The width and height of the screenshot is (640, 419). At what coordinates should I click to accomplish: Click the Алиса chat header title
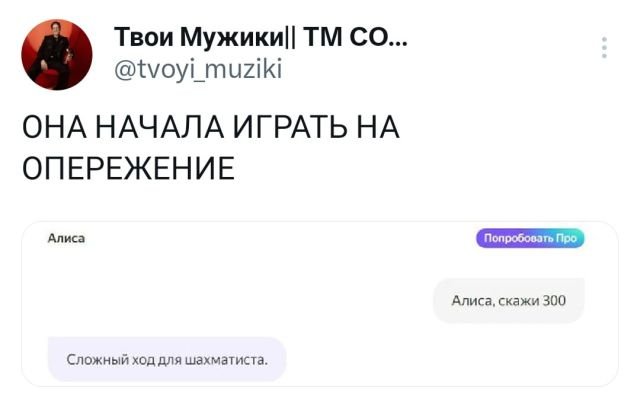66,238
